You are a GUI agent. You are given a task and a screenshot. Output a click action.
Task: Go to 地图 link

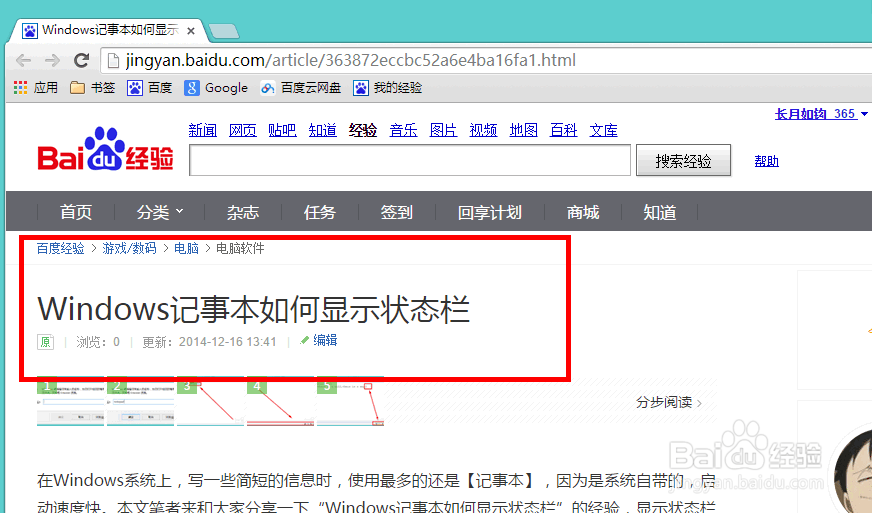[x=523, y=130]
